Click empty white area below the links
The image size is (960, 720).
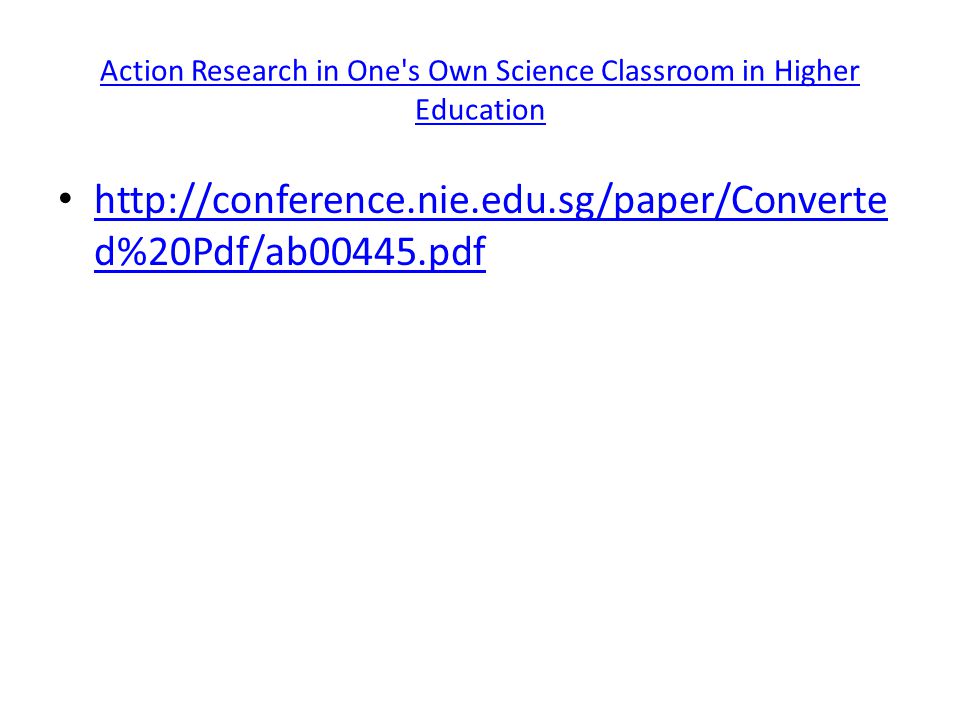(480, 490)
